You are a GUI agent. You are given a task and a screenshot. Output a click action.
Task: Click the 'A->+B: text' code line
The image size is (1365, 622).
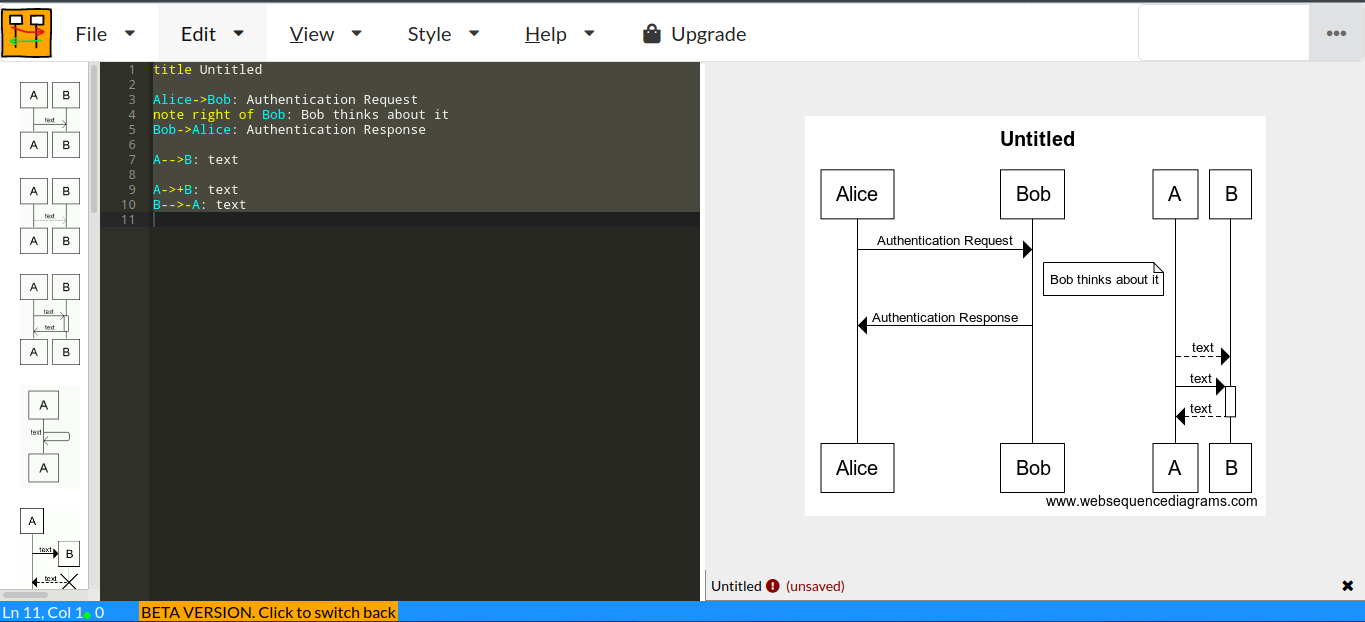195,190
